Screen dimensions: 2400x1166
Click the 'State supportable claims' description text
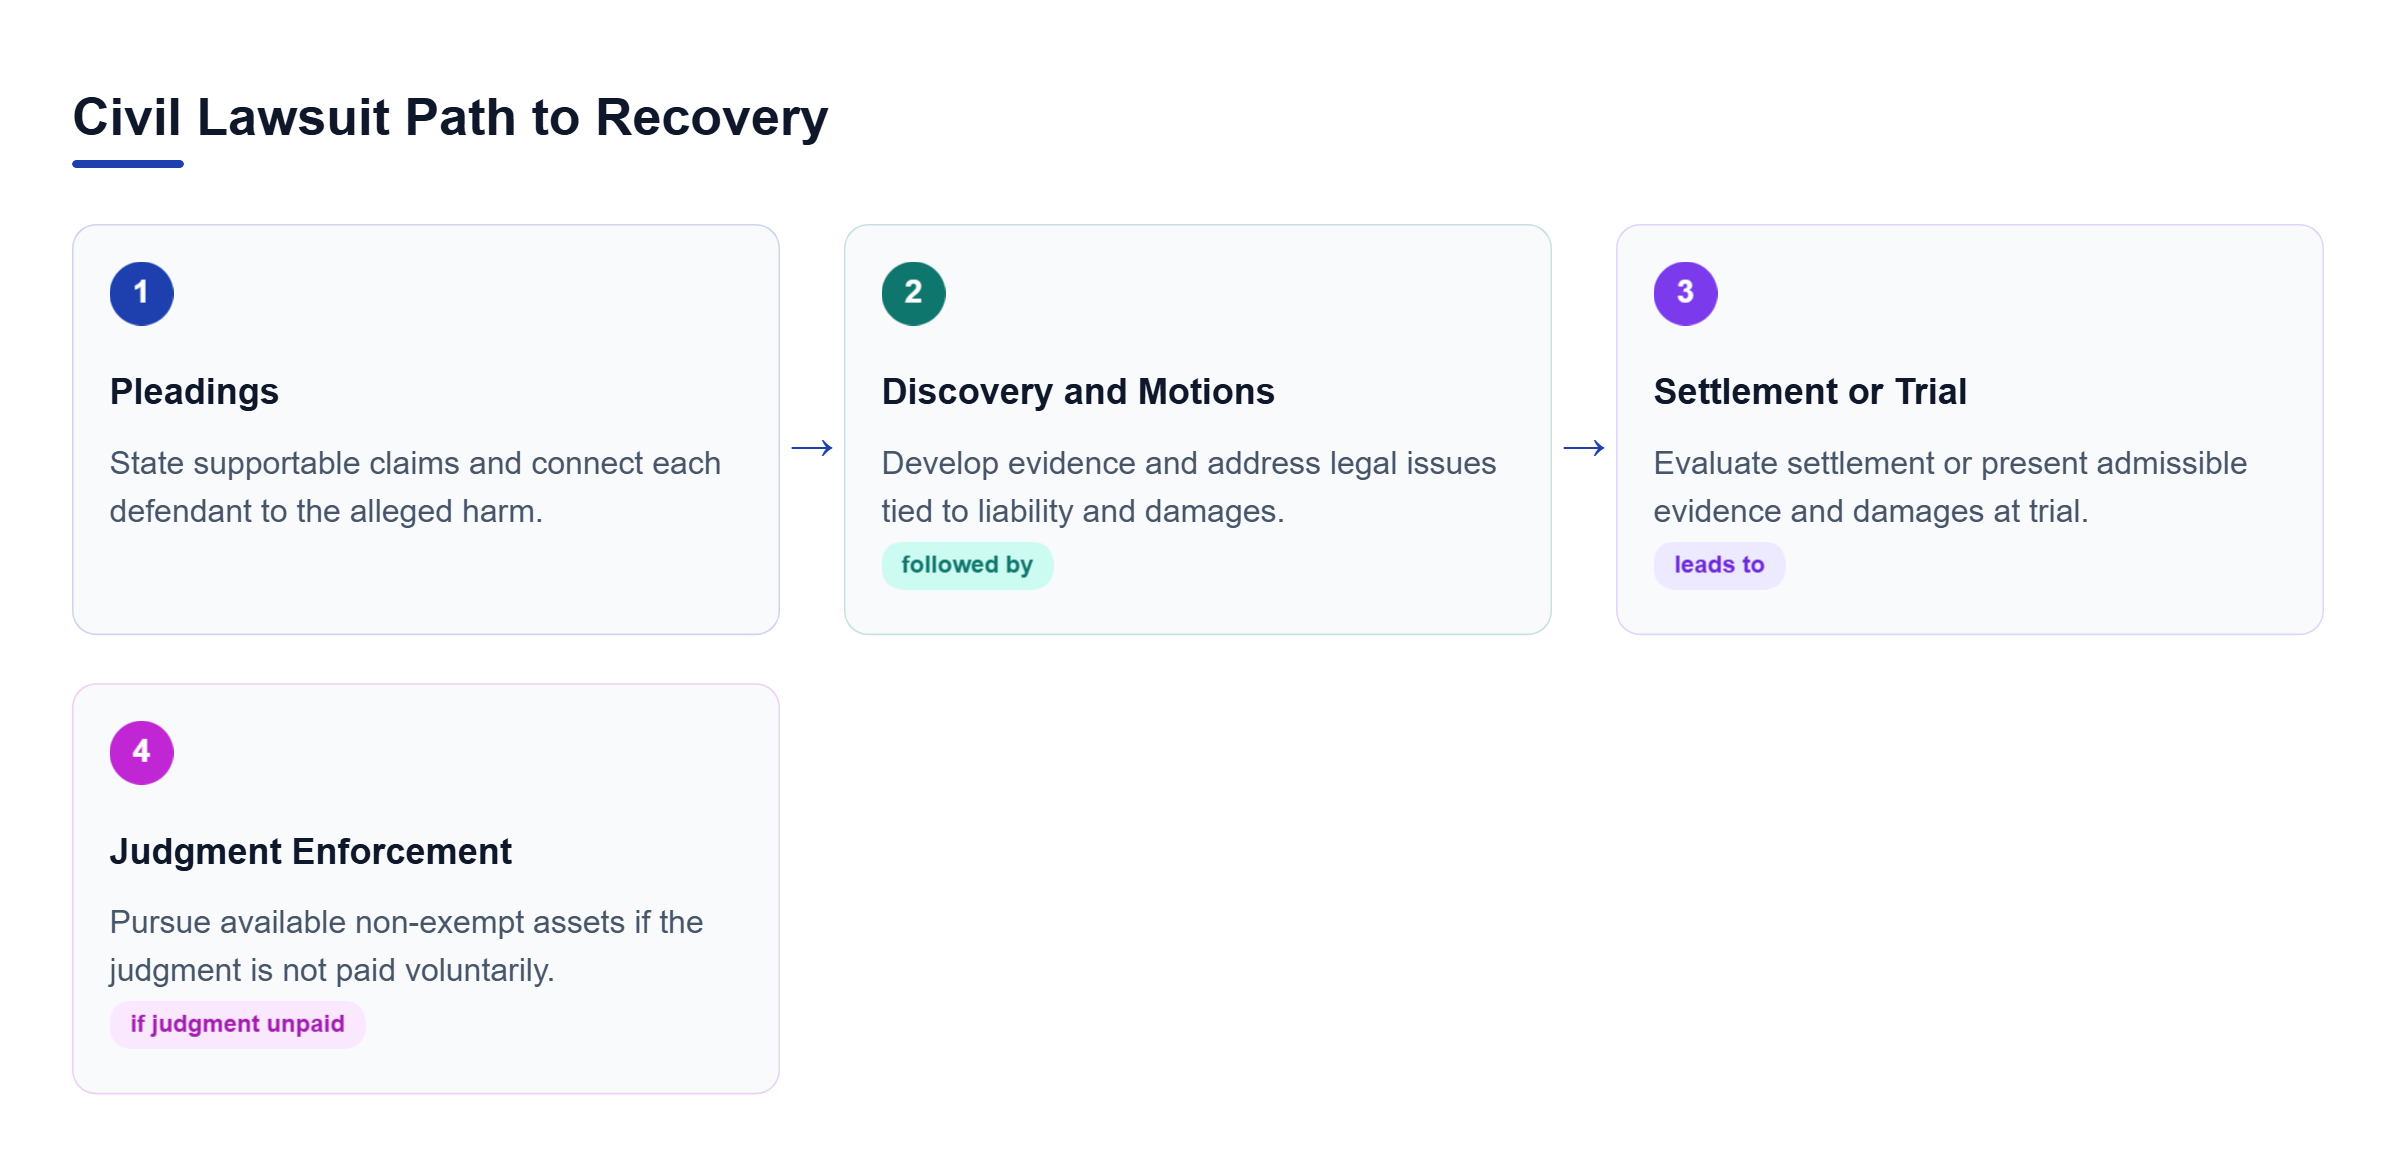pos(415,487)
